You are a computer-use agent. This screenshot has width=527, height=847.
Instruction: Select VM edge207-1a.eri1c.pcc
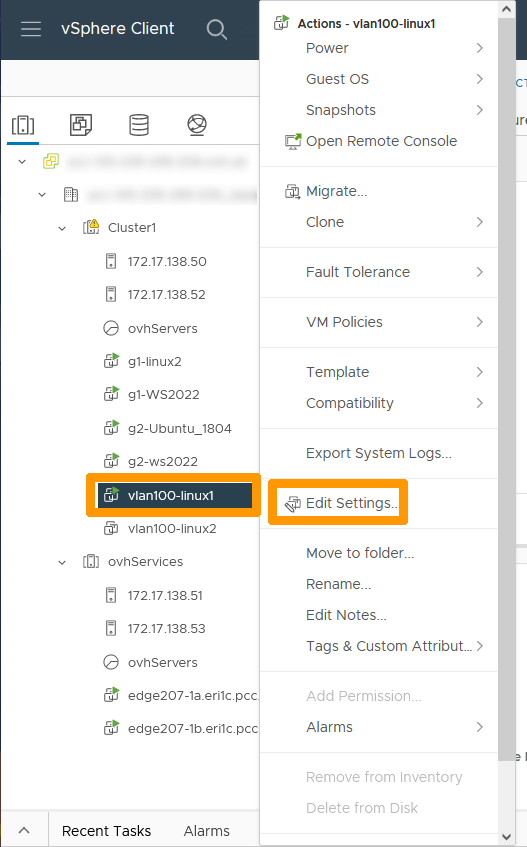(x=193, y=695)
